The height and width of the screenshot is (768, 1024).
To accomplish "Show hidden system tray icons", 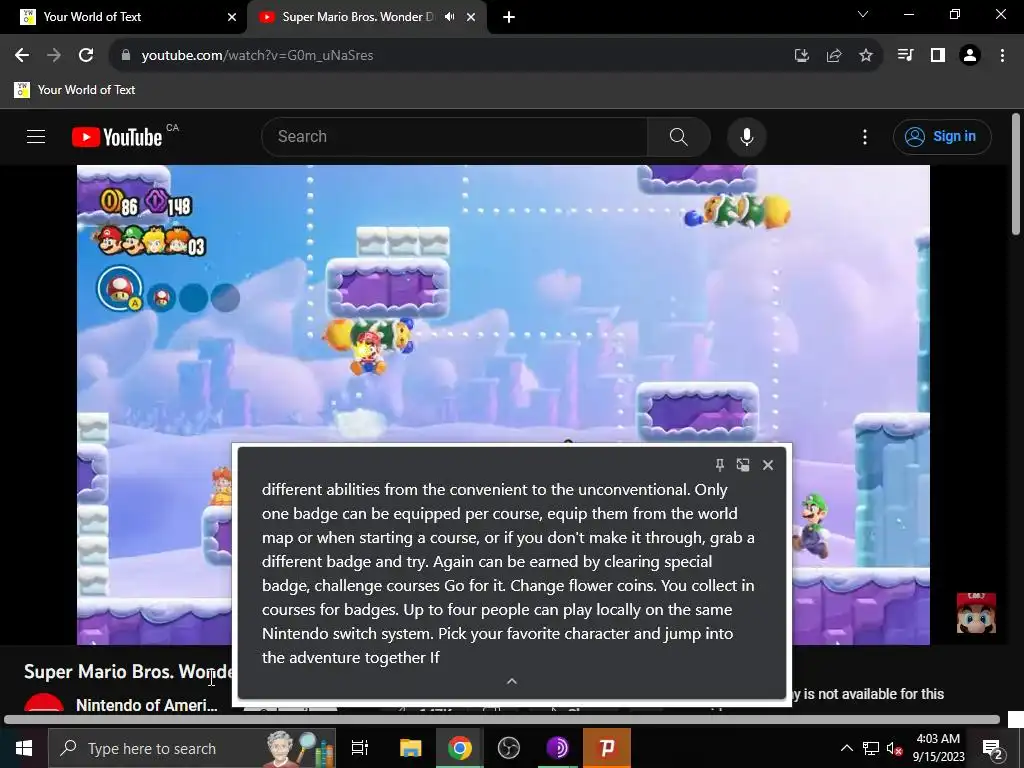I will pyautogui.click(x=846, y=748).
